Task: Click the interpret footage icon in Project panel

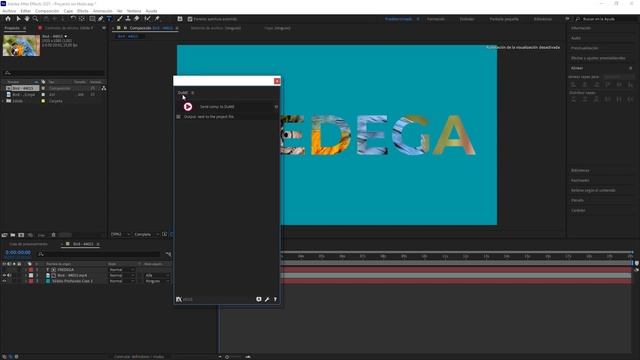Action: pyautogui.click(x=4, y=235)
